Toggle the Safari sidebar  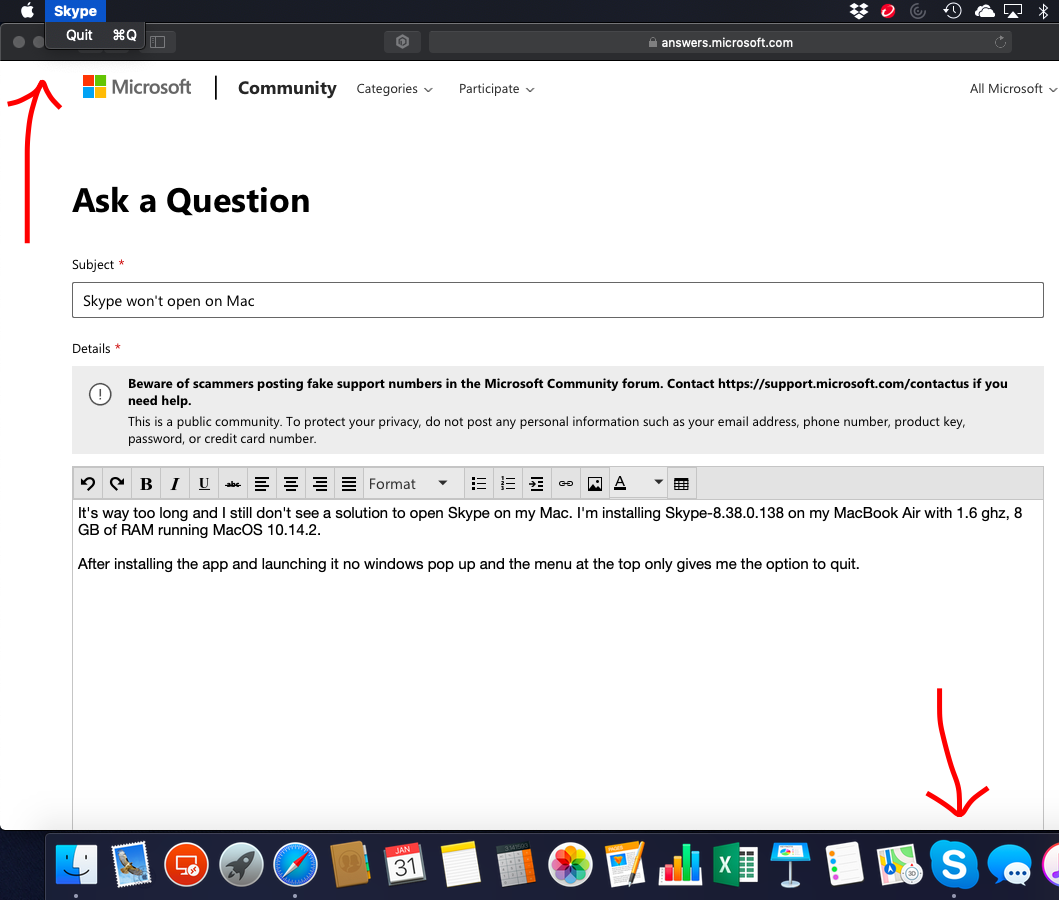[x=158, y=42]
